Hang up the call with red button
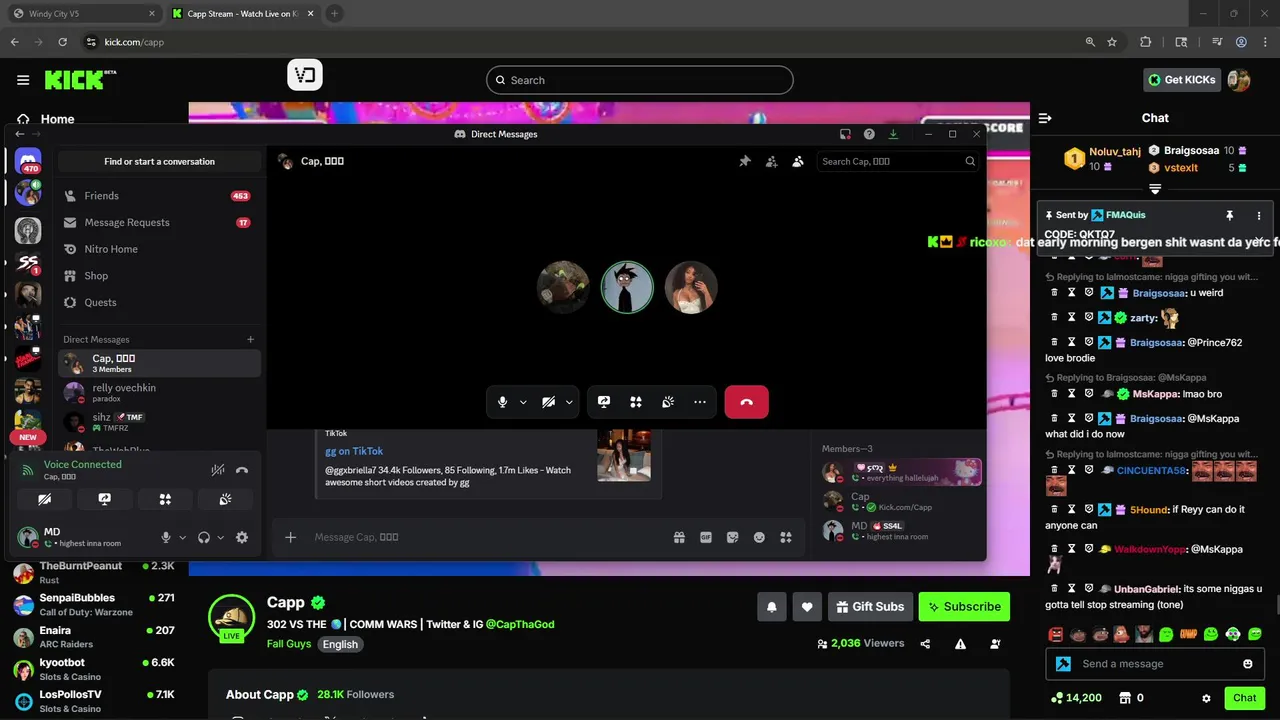Viewport: 1280px width, 720px height. tap(746, 402)
